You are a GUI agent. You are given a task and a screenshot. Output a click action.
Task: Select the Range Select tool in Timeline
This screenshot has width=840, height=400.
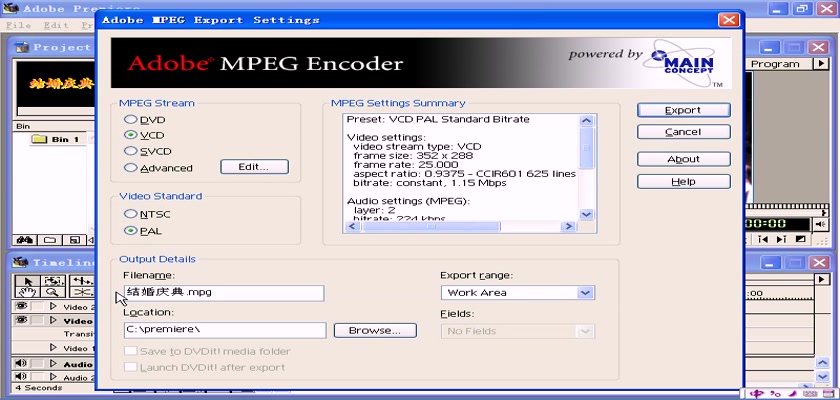[x=54, y=281]
